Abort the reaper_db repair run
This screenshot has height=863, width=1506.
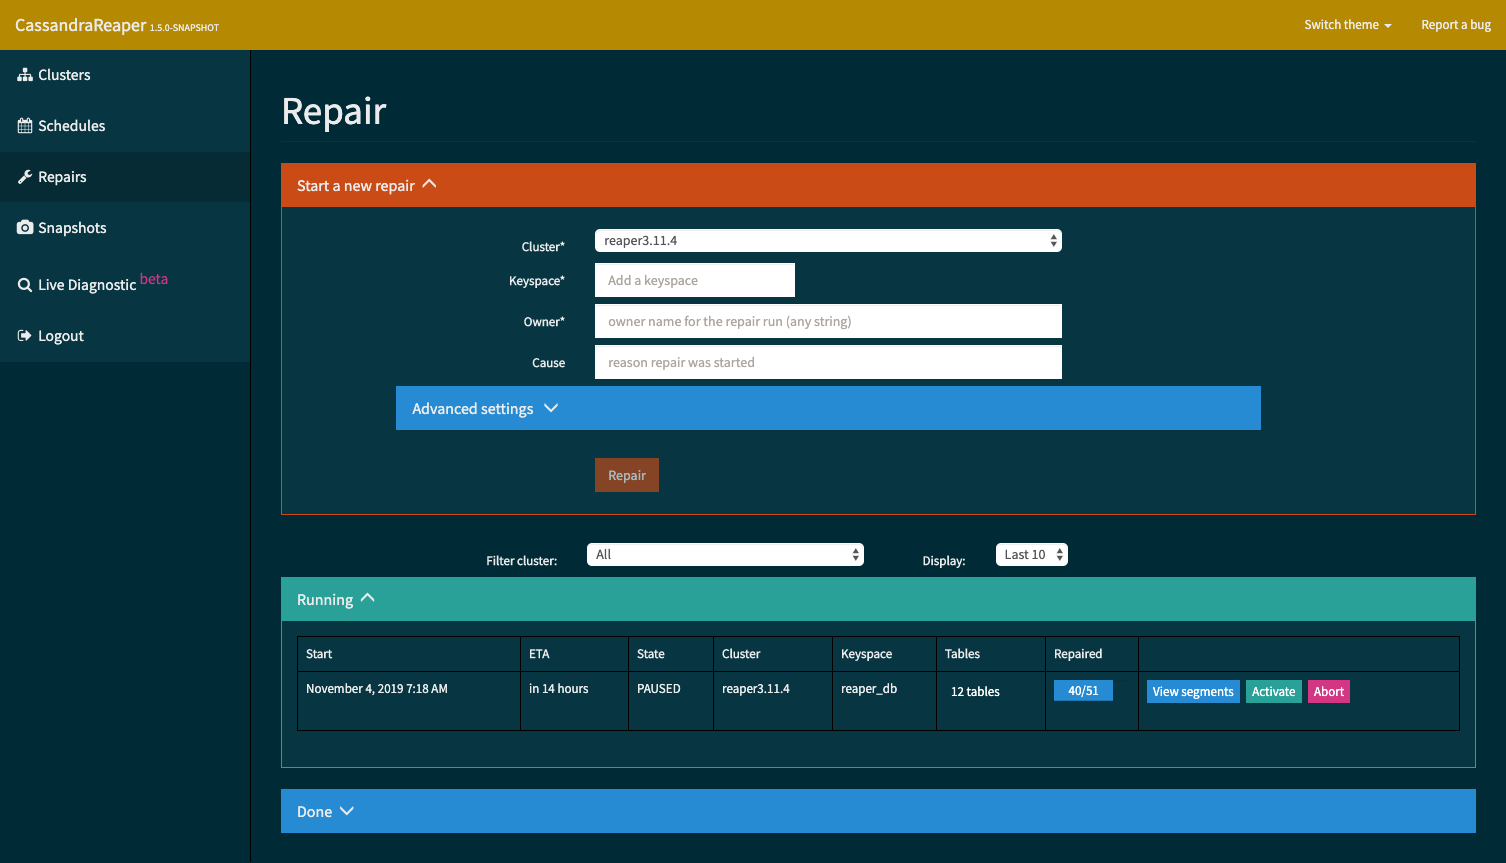pos(1329,692)
